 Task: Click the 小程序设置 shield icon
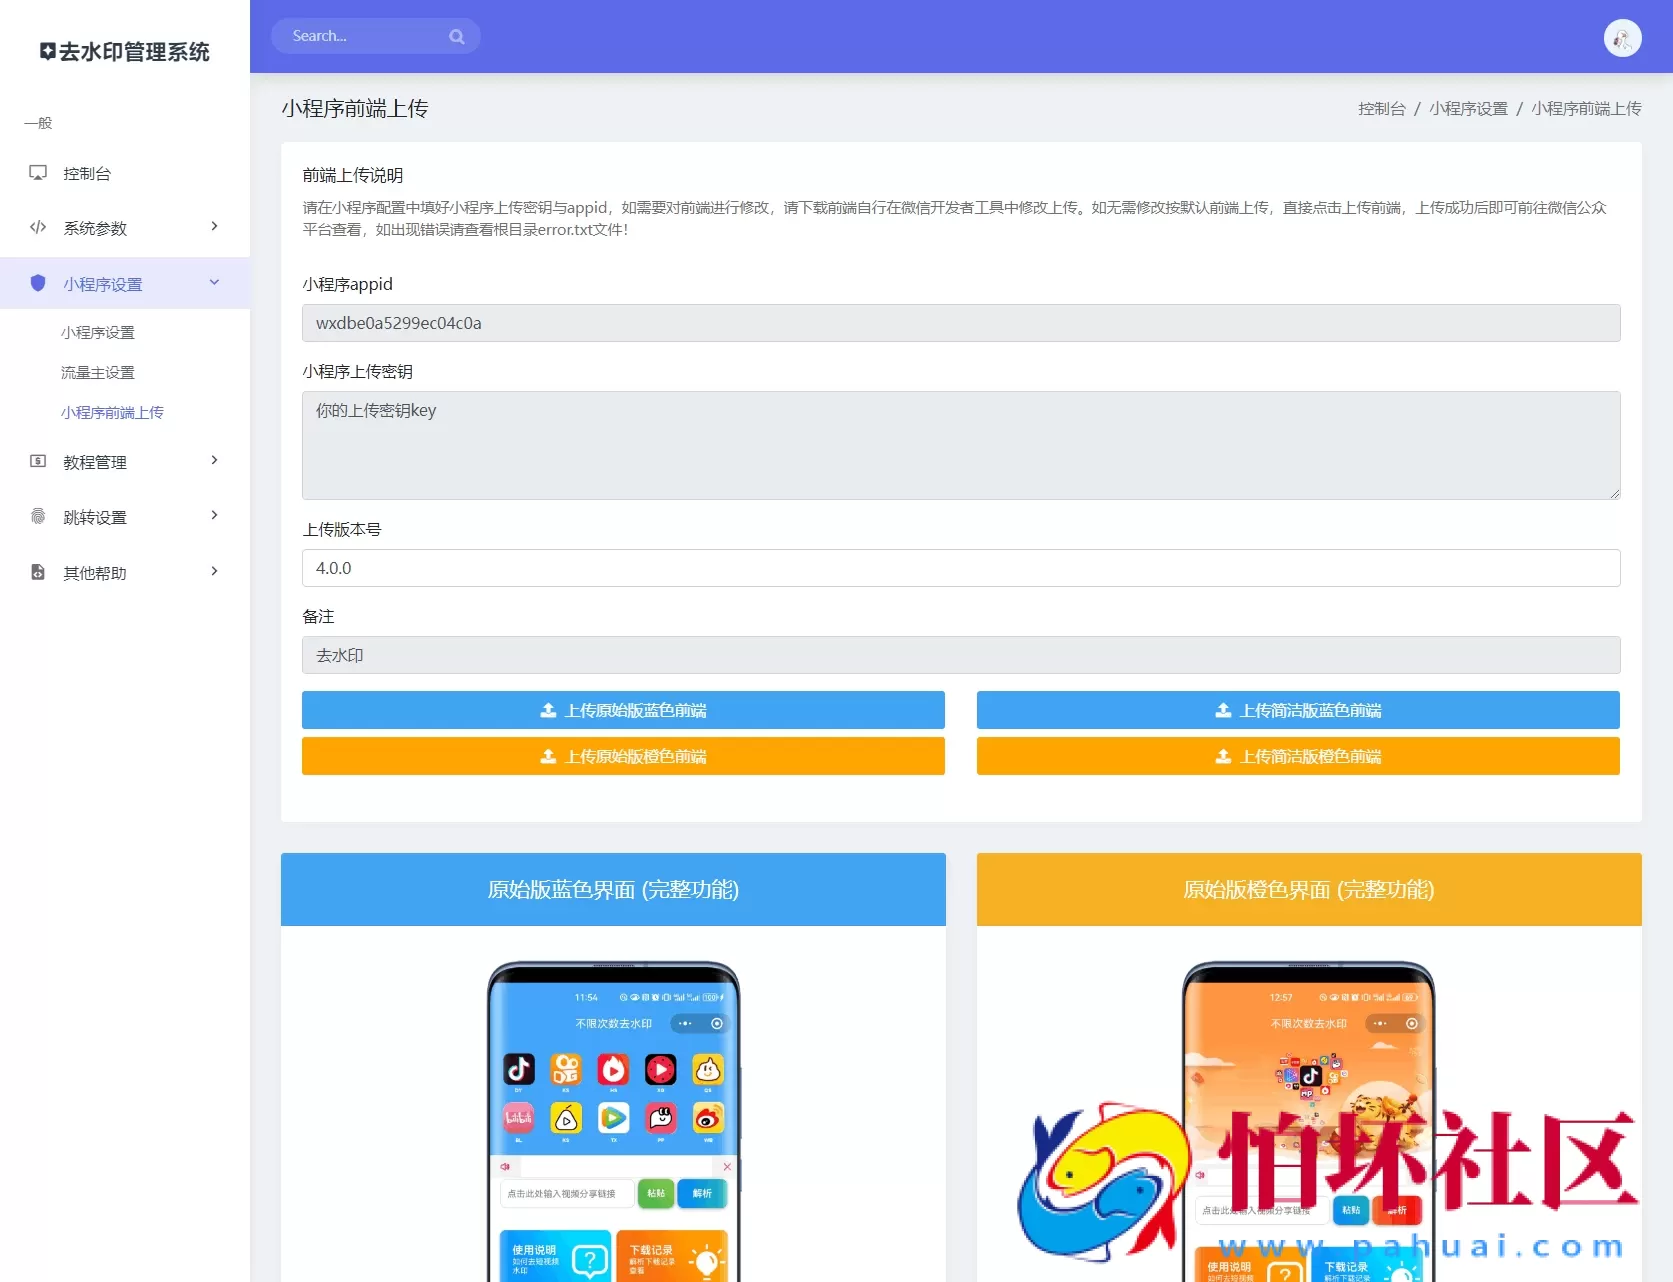point(37,283)
